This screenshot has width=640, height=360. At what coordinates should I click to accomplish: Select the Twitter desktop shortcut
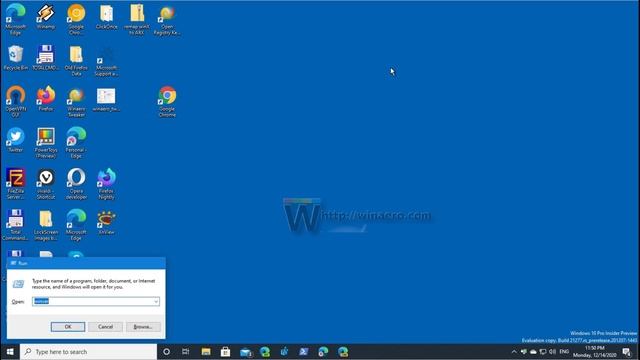point(16,140)
